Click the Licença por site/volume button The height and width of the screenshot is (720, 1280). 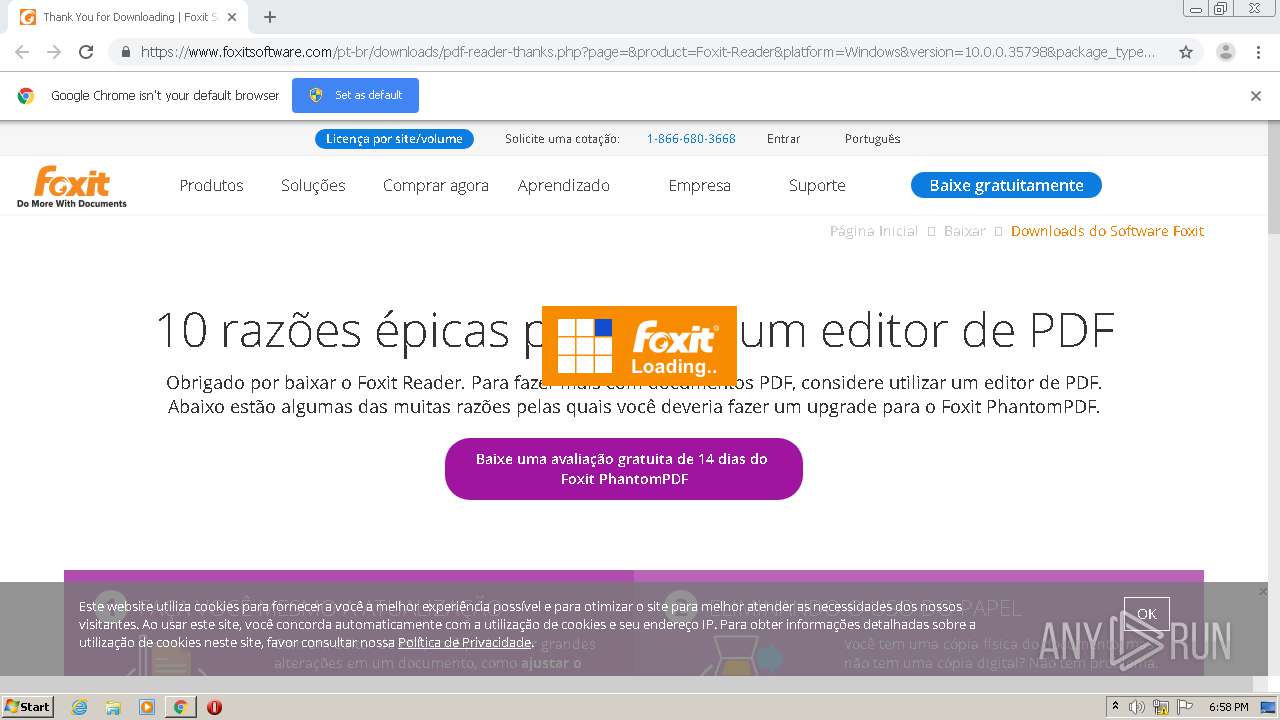[x=394, y=139]
